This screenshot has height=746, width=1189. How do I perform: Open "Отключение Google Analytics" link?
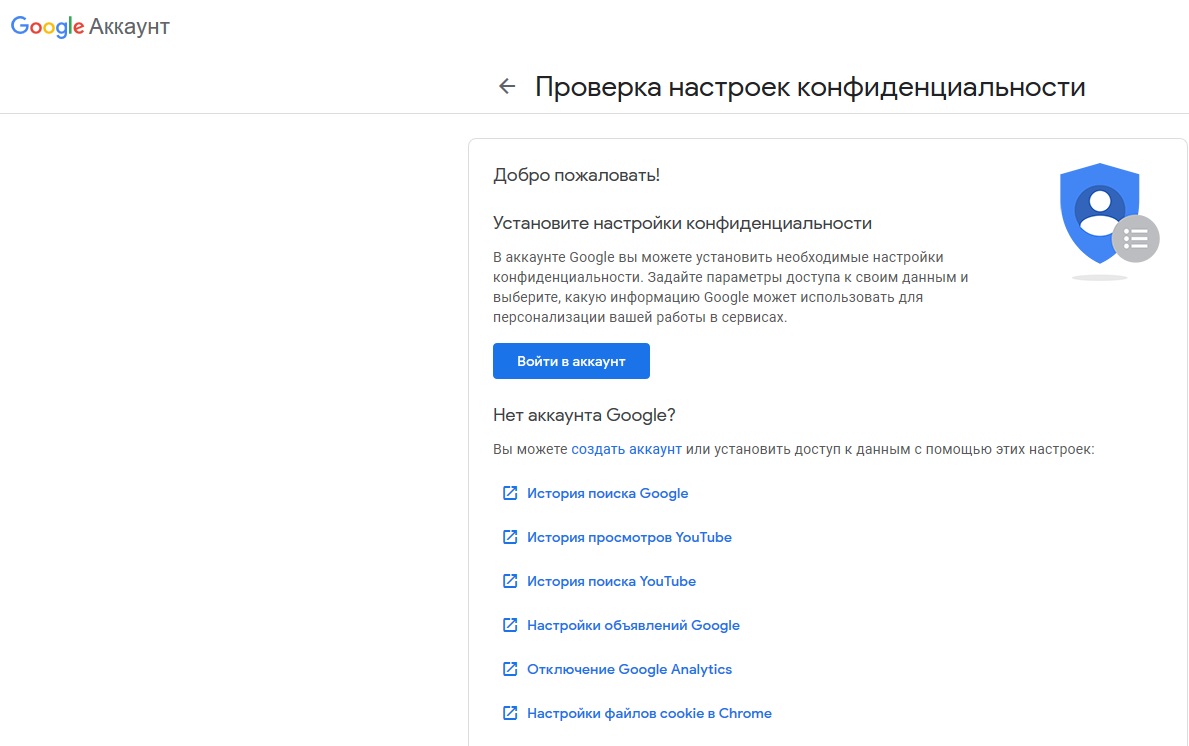click(629, 669)
